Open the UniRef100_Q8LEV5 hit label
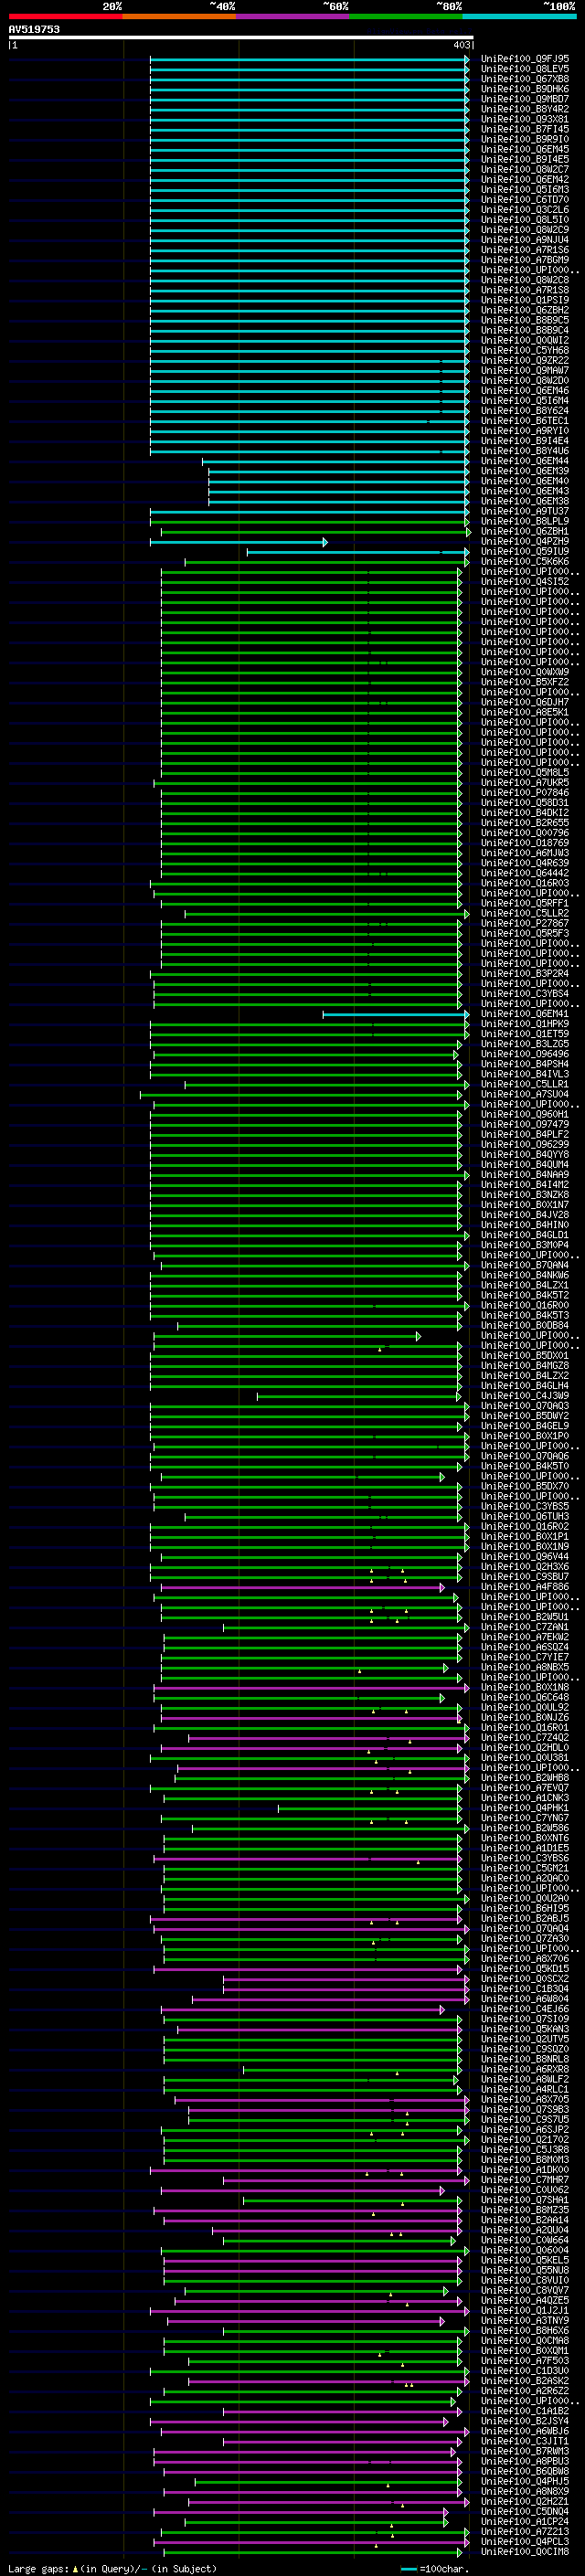The height and width of the screenshot is (2576, 585). pos(525,69)
